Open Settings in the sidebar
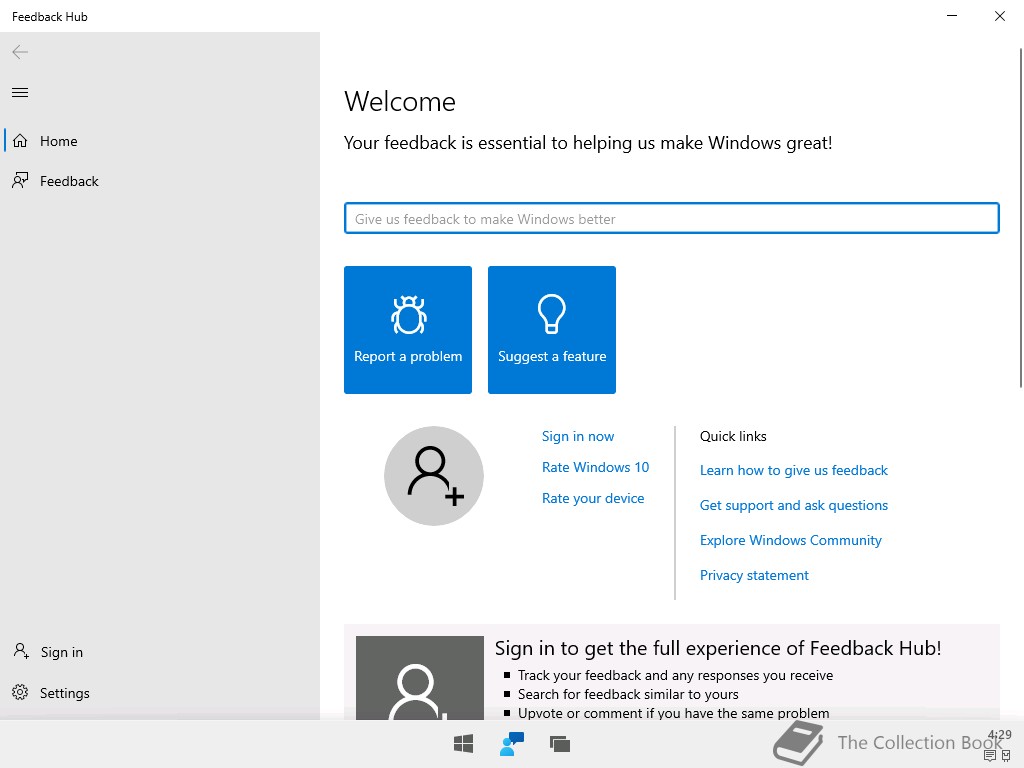 point(160,693)
